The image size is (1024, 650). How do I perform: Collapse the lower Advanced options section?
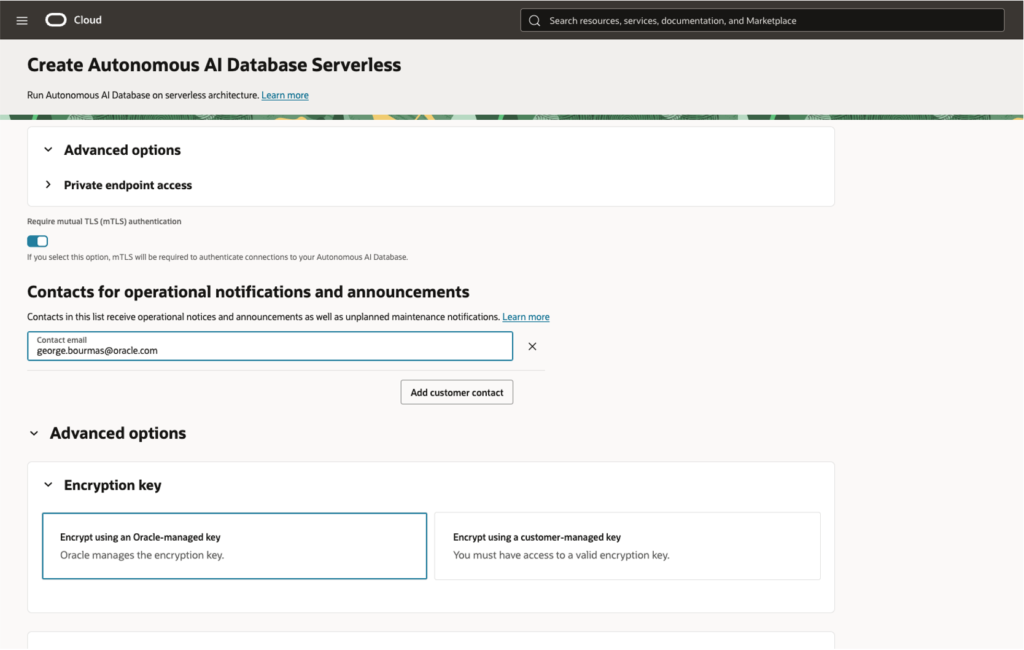point(34,433)
